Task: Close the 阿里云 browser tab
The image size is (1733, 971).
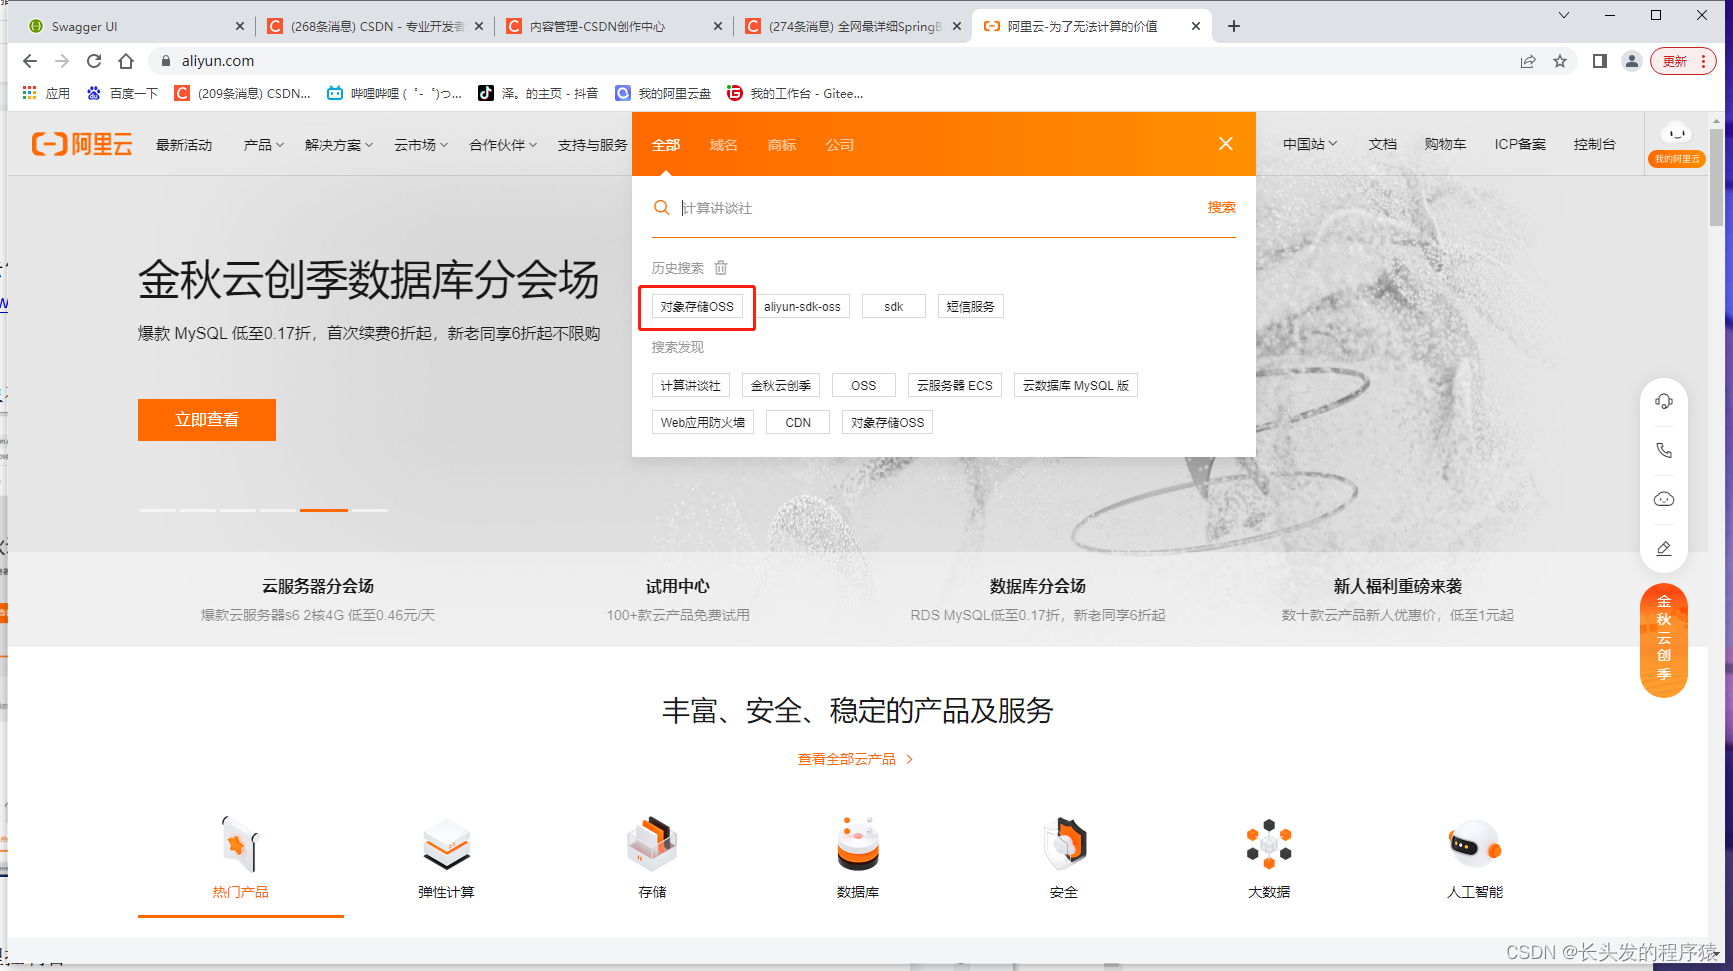Action: click(x=1196, y=26)
